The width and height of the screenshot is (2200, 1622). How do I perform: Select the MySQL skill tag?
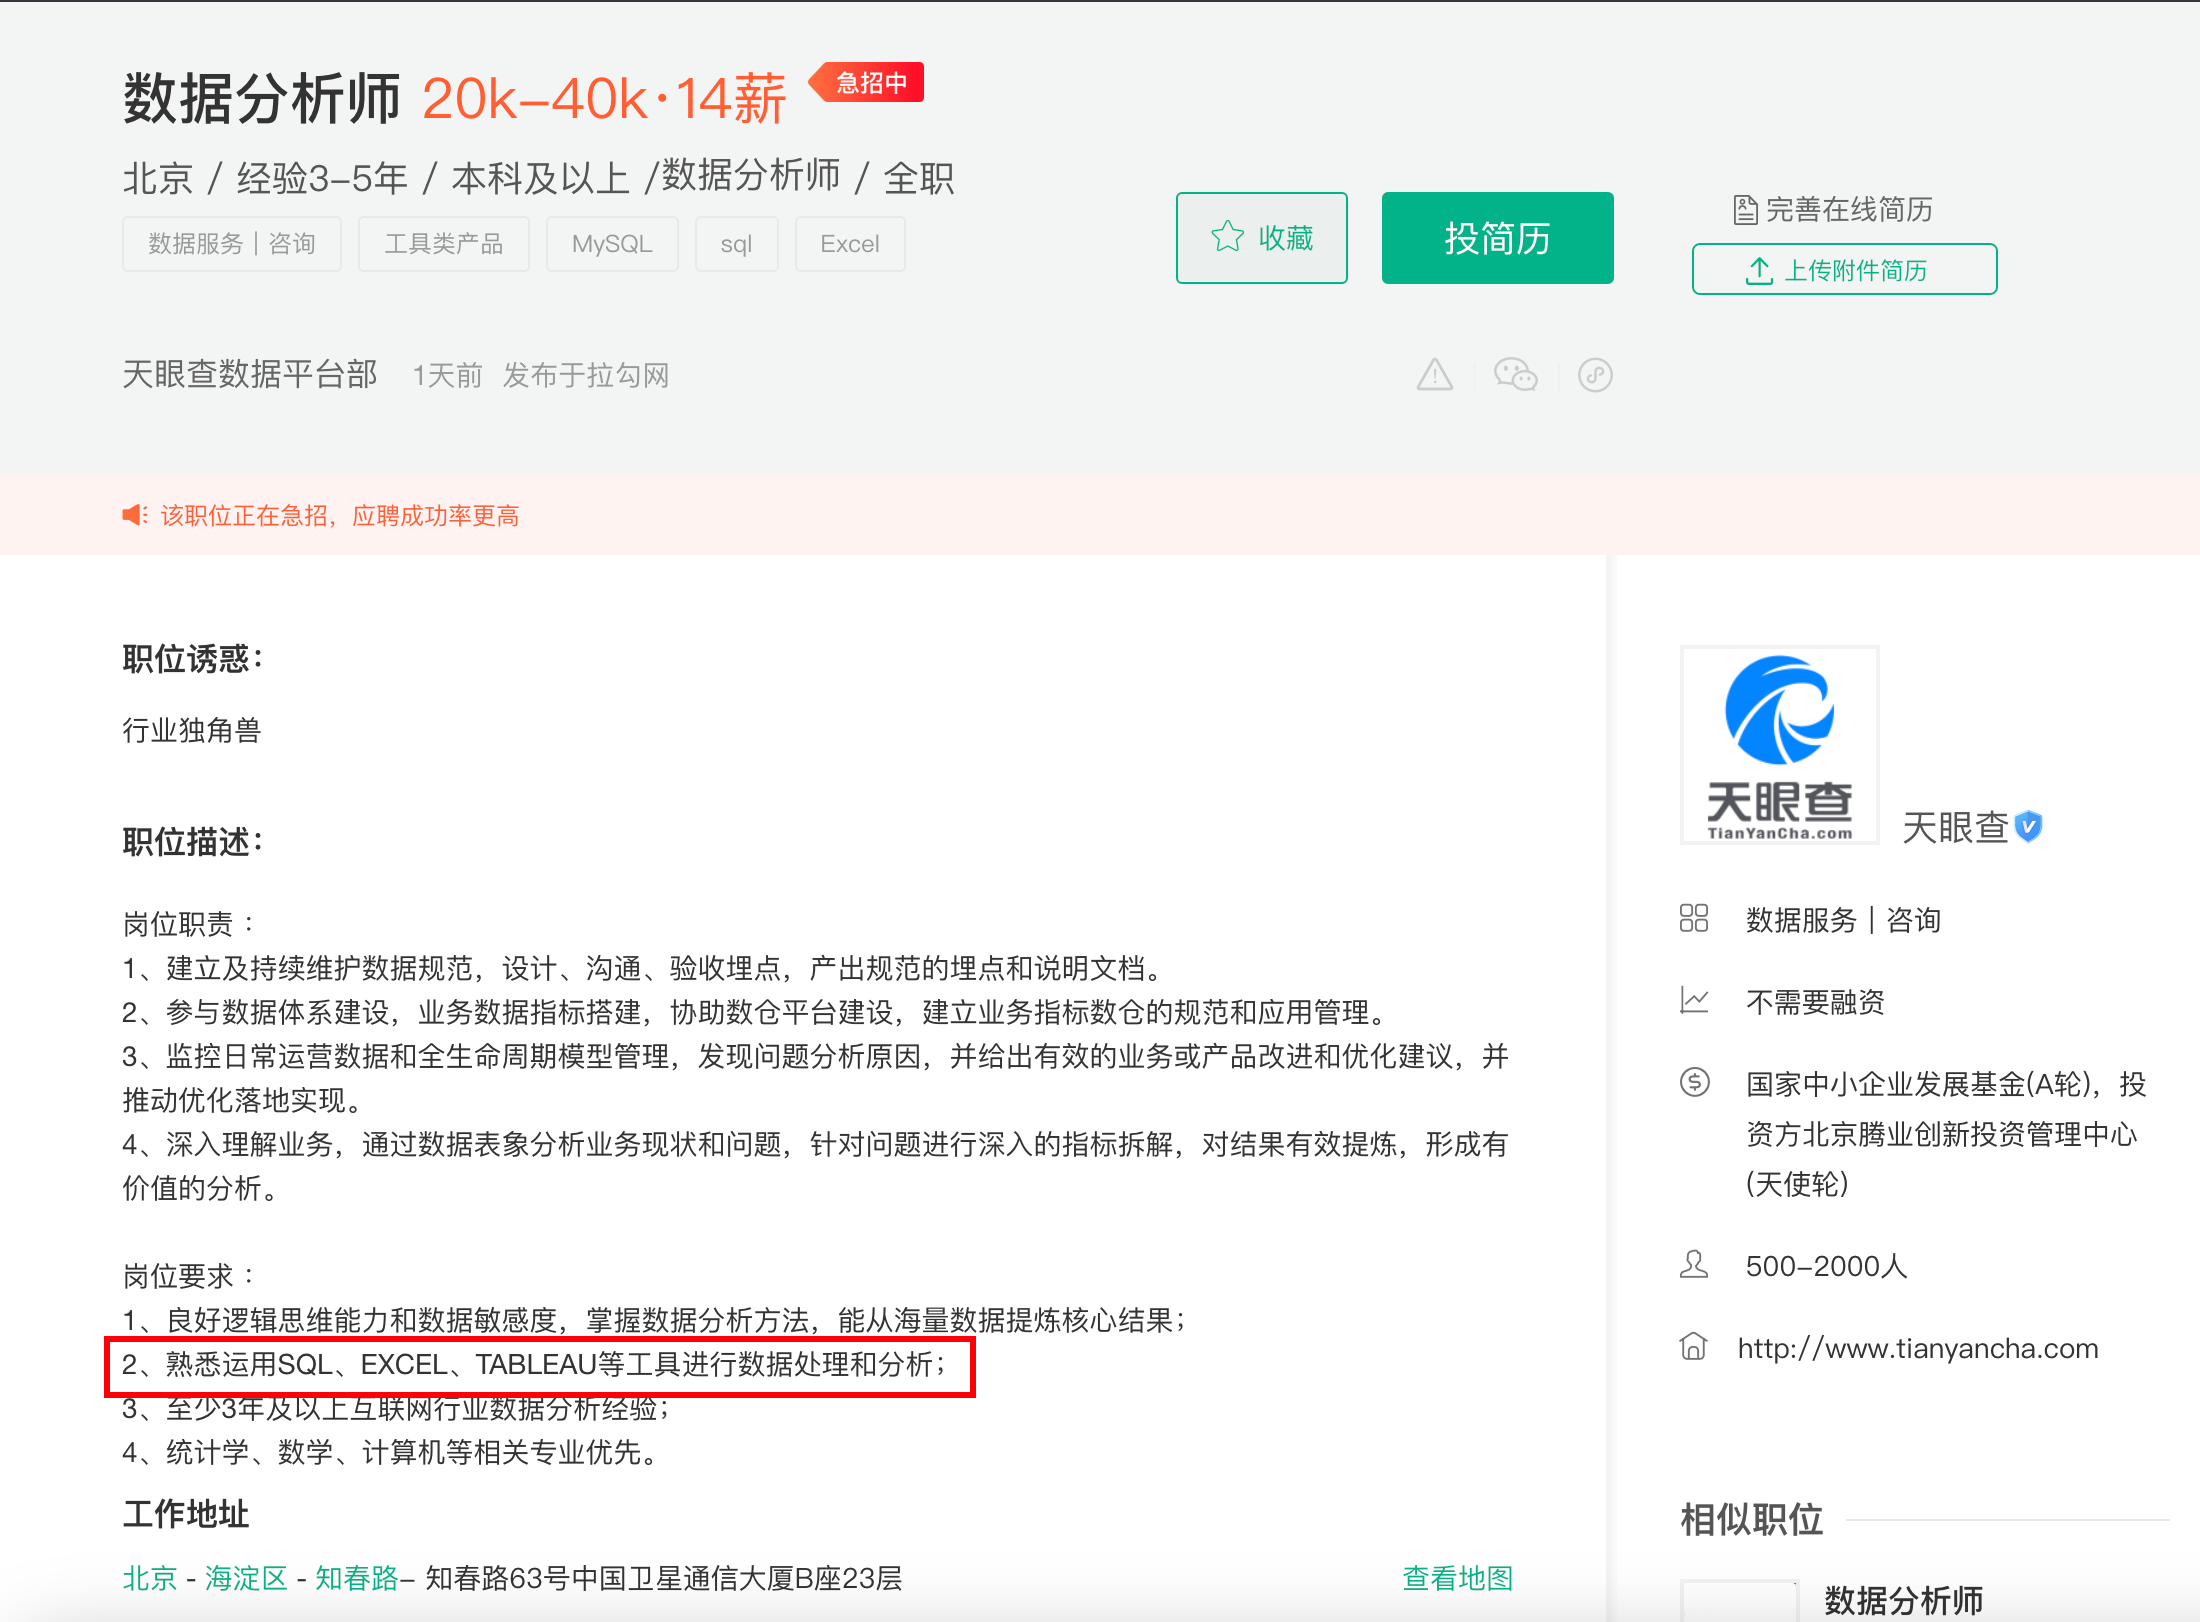[x=611, y=243]
